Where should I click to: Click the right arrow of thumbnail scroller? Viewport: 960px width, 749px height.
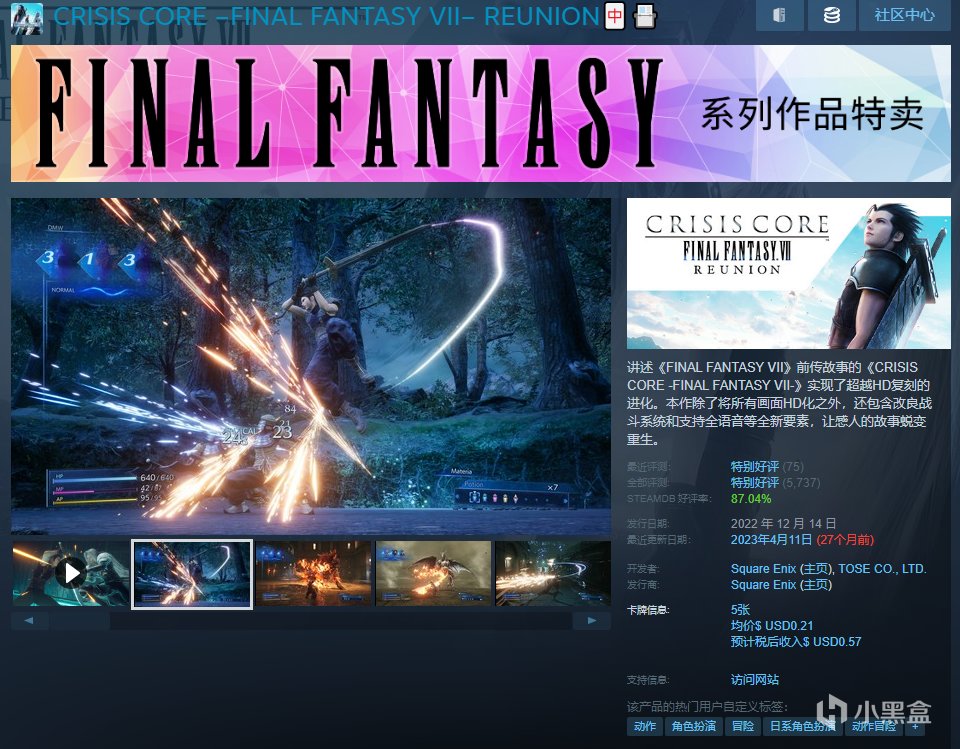click(x=591, y=620)
